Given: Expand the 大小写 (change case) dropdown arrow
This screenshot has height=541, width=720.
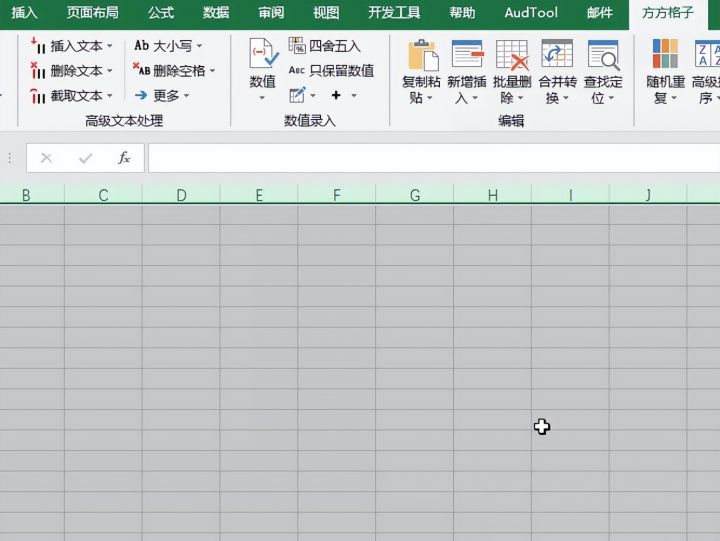Looking at the screenshot, I should click(x=199, y=46).
